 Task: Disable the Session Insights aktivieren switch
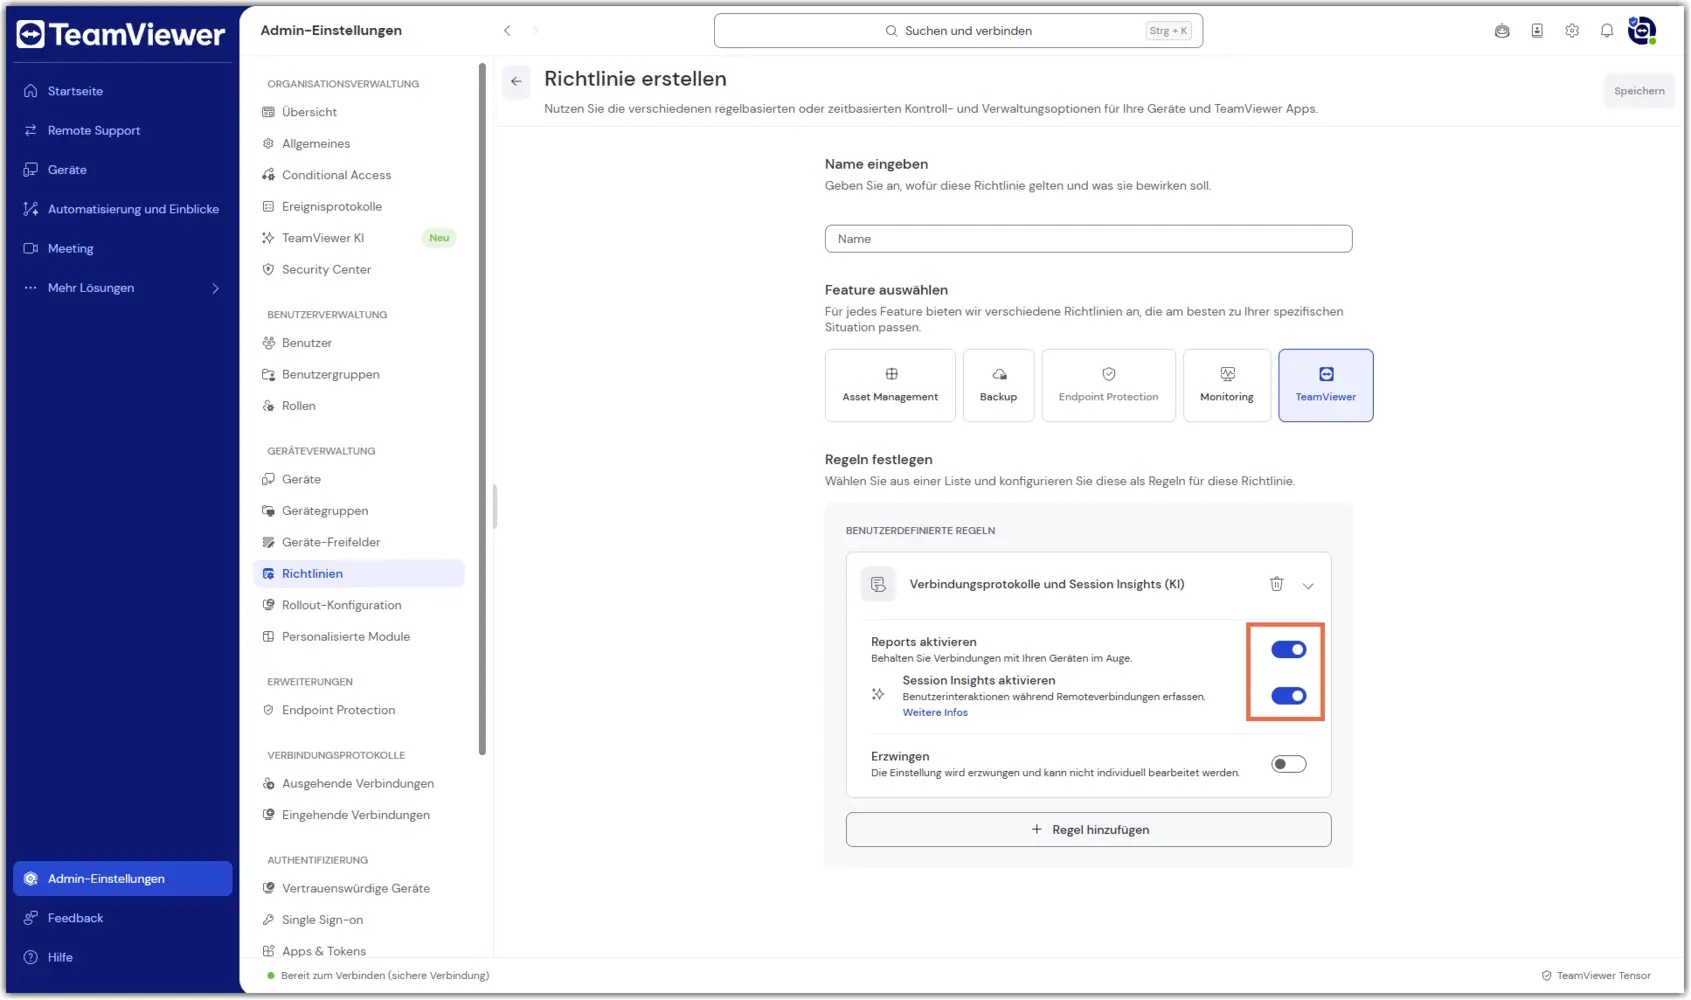click(x=1288, y=696)
